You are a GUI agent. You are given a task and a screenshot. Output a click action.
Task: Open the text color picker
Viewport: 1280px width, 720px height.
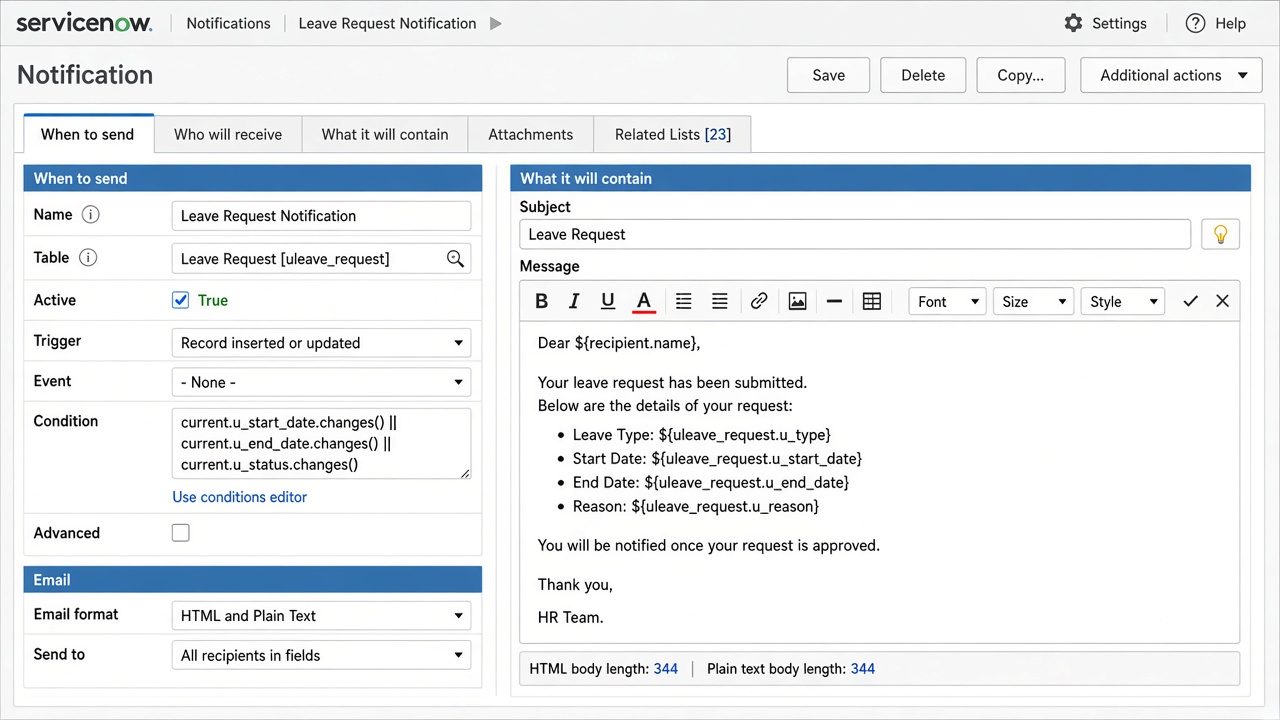pyautogui.click(x=644, y=301)
